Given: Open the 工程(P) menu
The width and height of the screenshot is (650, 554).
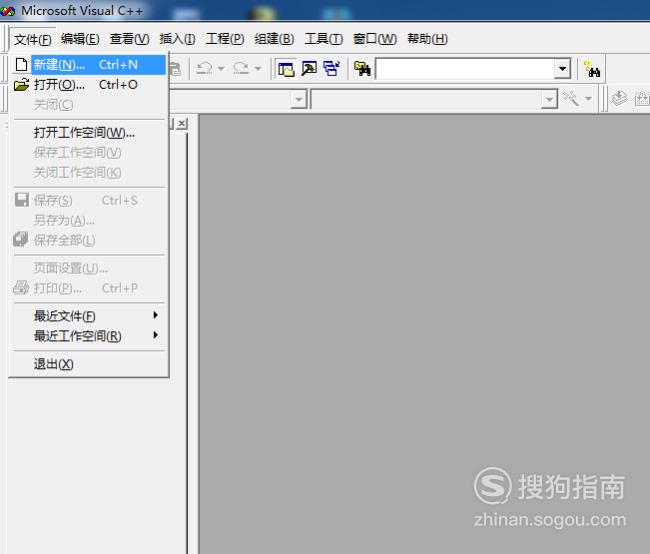Looking at the screenshot, I should [225, 39].
